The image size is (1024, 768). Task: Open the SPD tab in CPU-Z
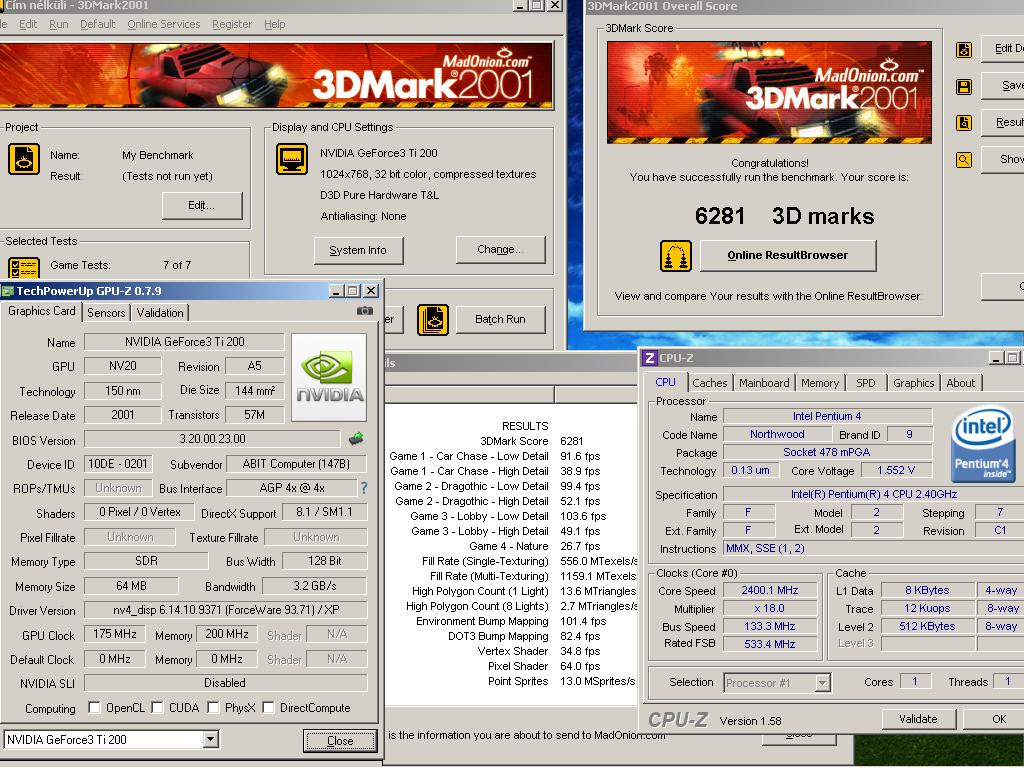tap(866, 383)
